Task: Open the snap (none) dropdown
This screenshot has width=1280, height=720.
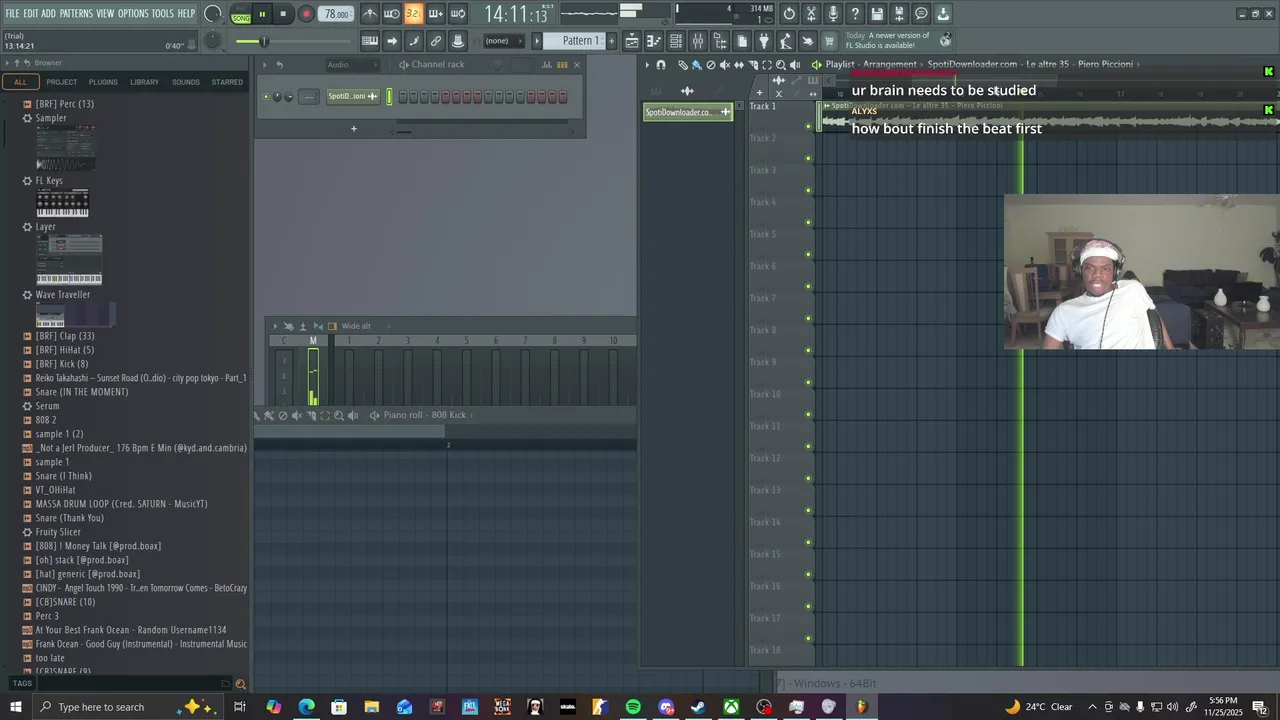Action: [x=502, y=41]
